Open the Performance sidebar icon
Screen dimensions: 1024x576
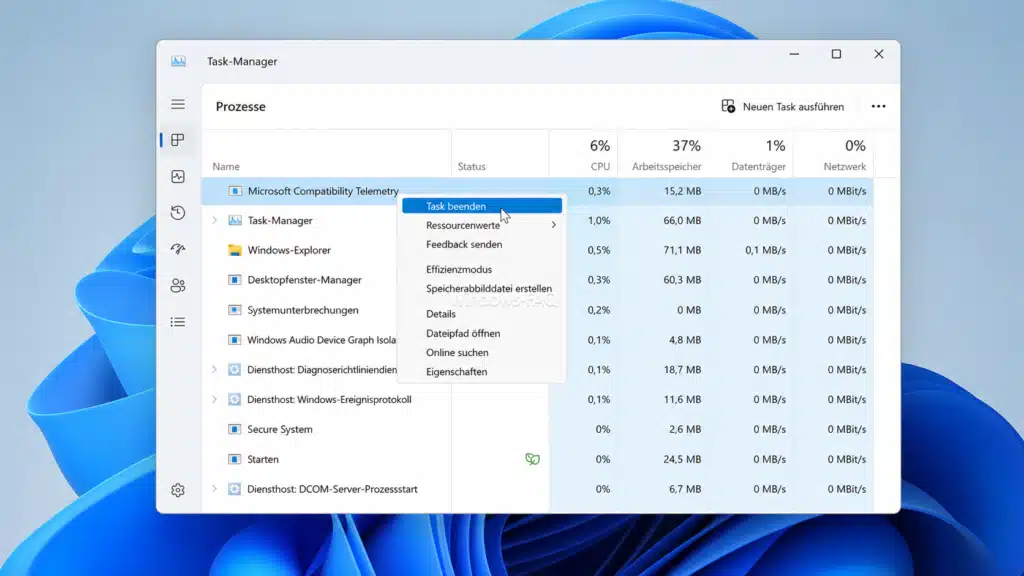(178, 176)
